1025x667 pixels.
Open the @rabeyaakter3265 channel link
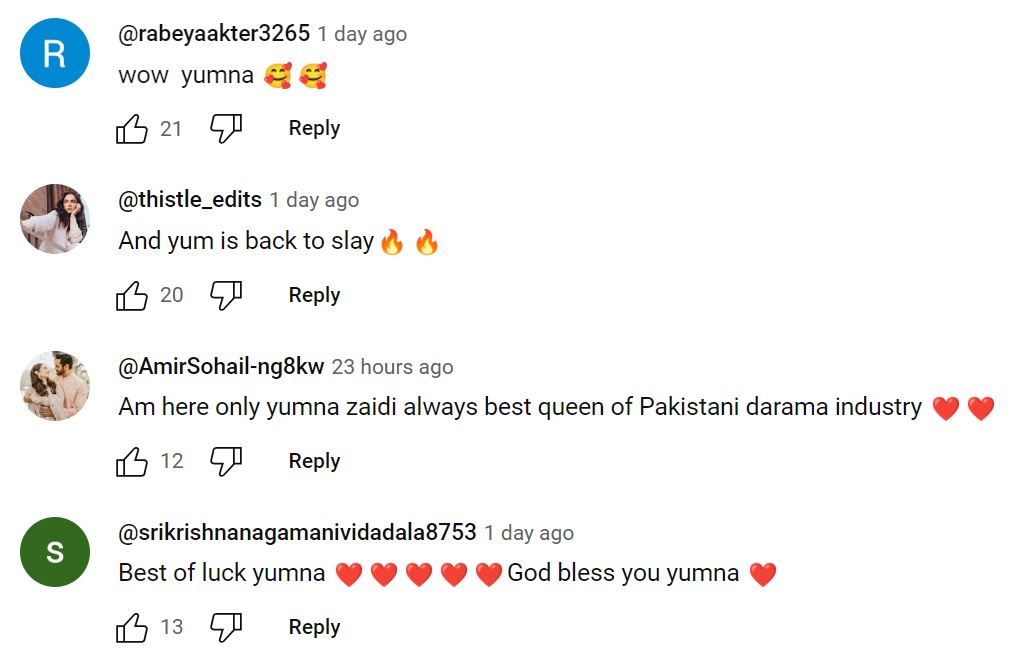pos(214,33)
